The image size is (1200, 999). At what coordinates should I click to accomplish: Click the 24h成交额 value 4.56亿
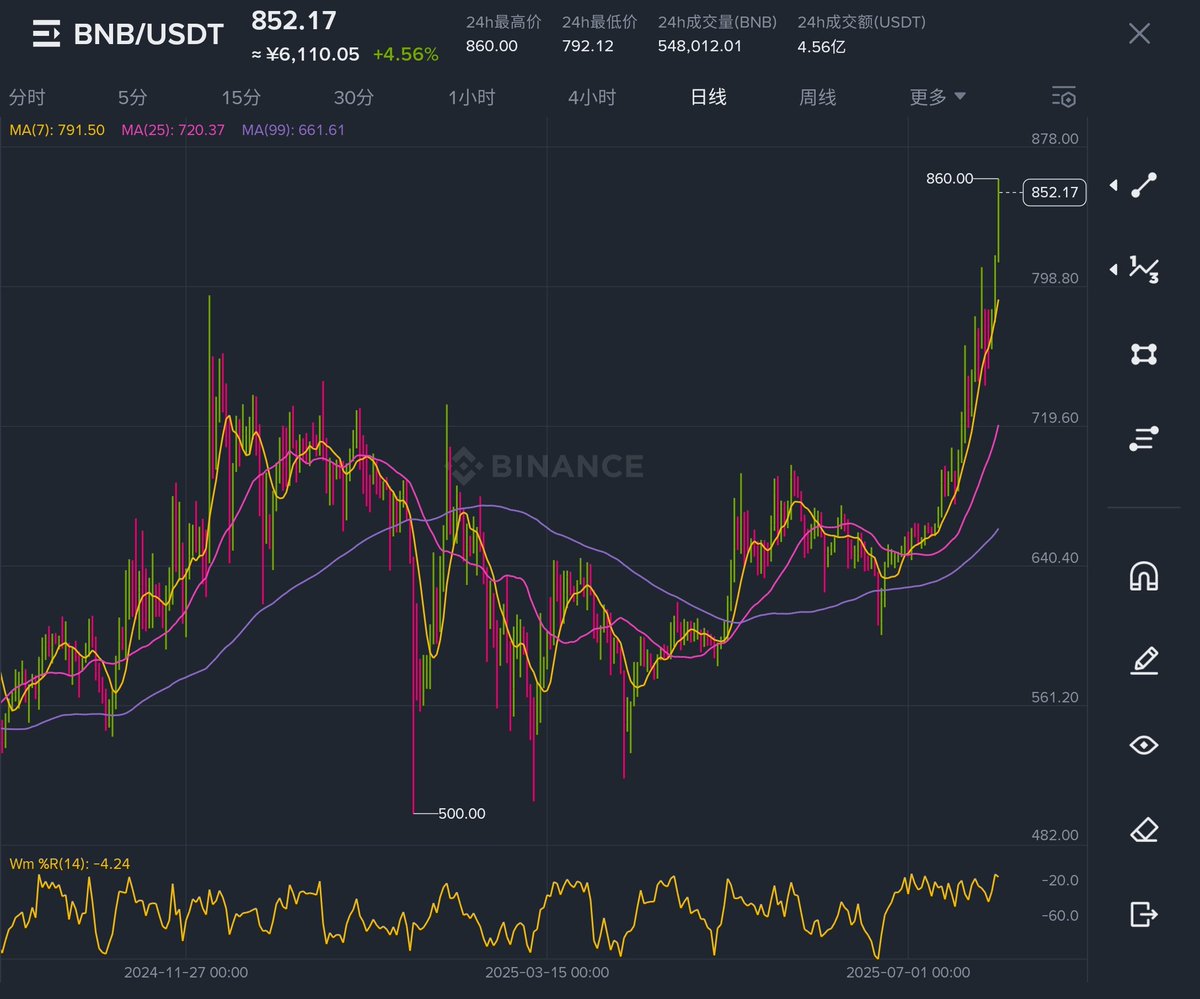point(821,46)
